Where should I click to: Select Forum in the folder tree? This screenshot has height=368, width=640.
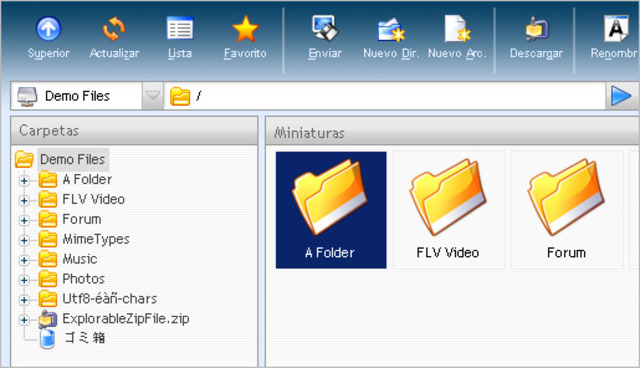(x=82, y=219)
